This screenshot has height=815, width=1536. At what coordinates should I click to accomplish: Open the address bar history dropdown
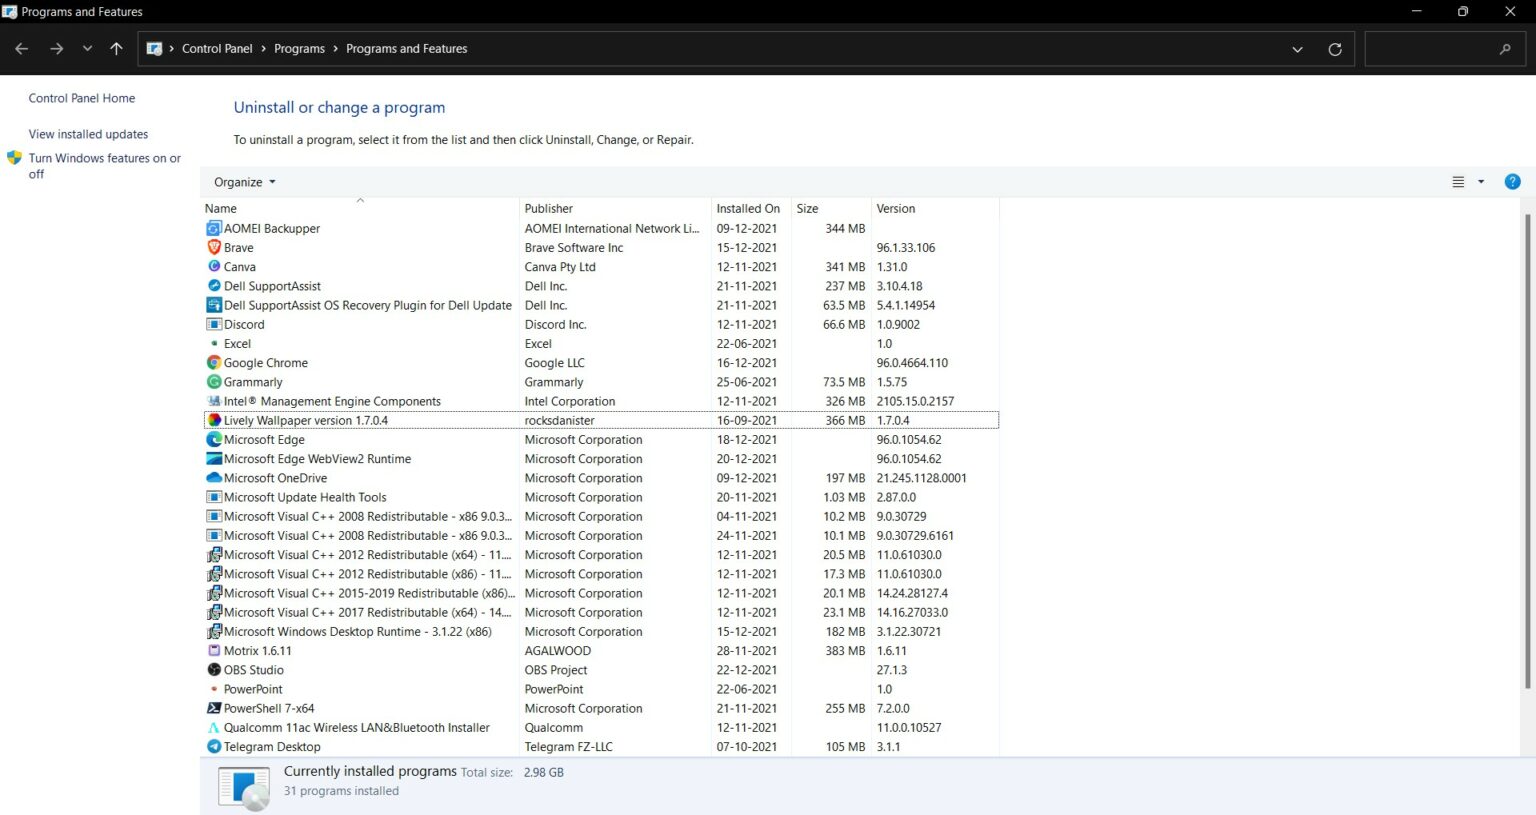coord(1297,49)
